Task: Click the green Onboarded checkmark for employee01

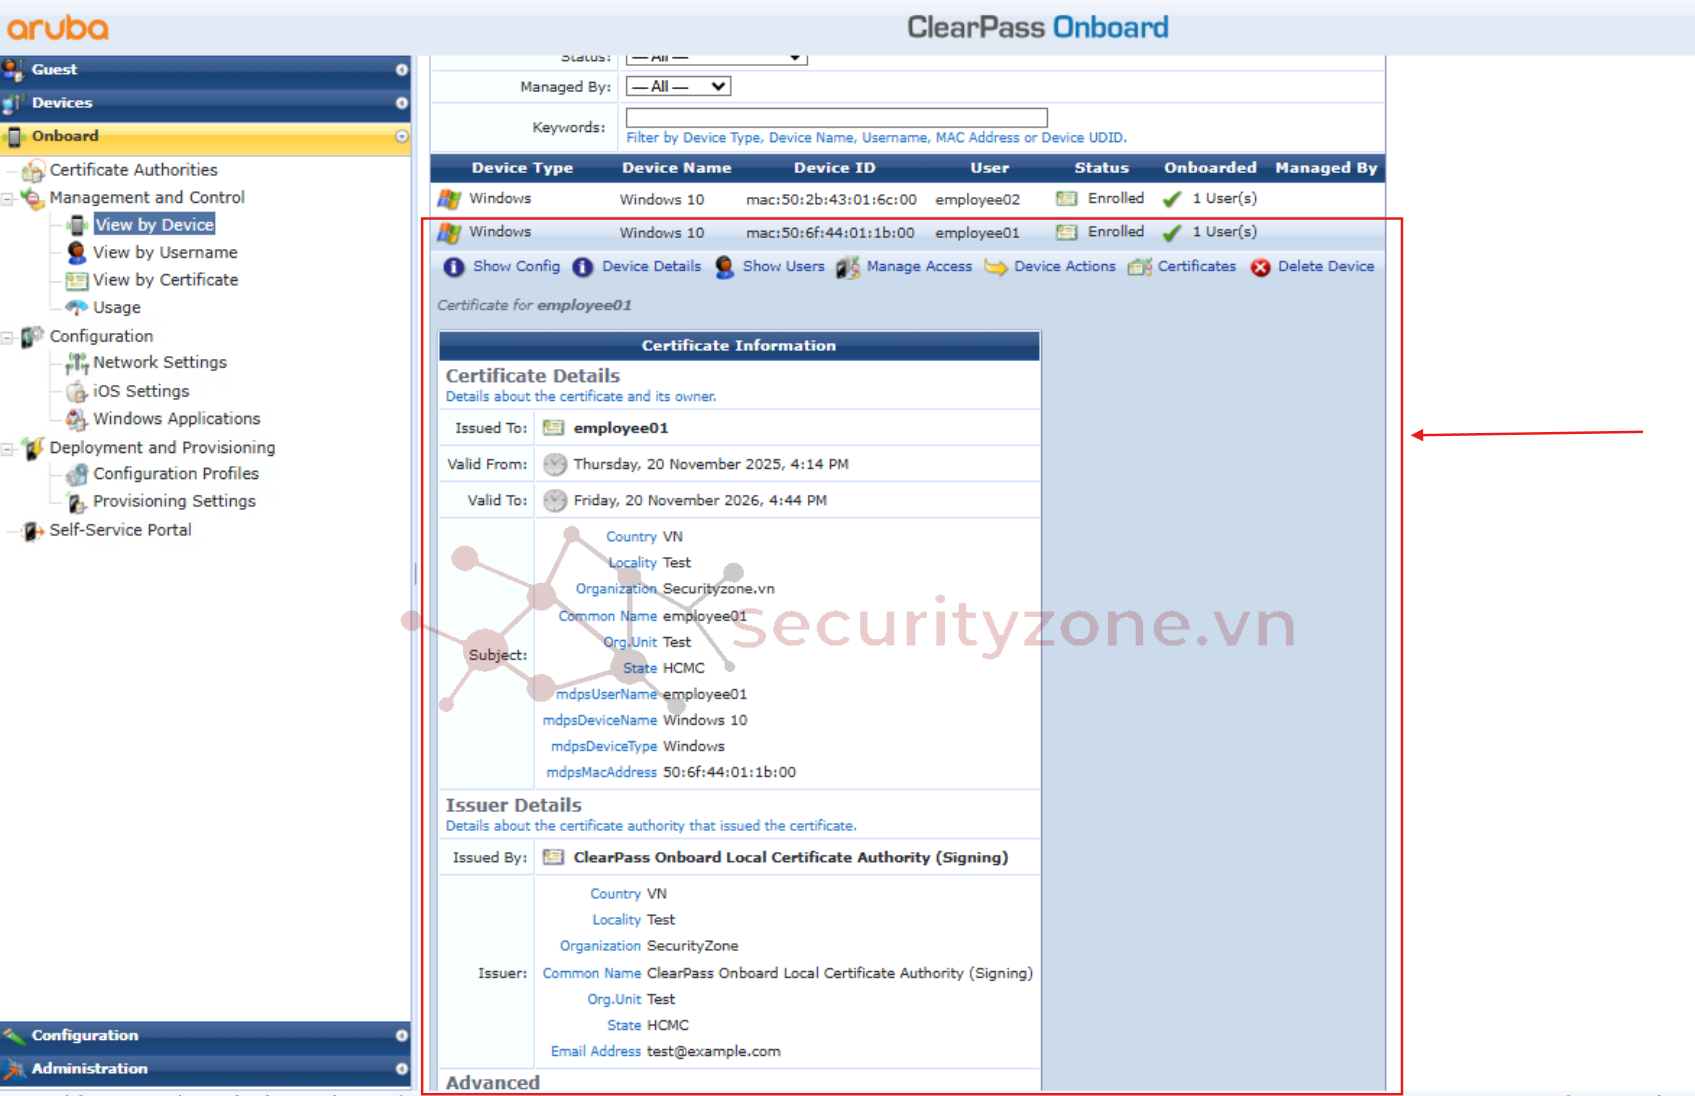Action: pyautogui.click(x=1171, y=232)
